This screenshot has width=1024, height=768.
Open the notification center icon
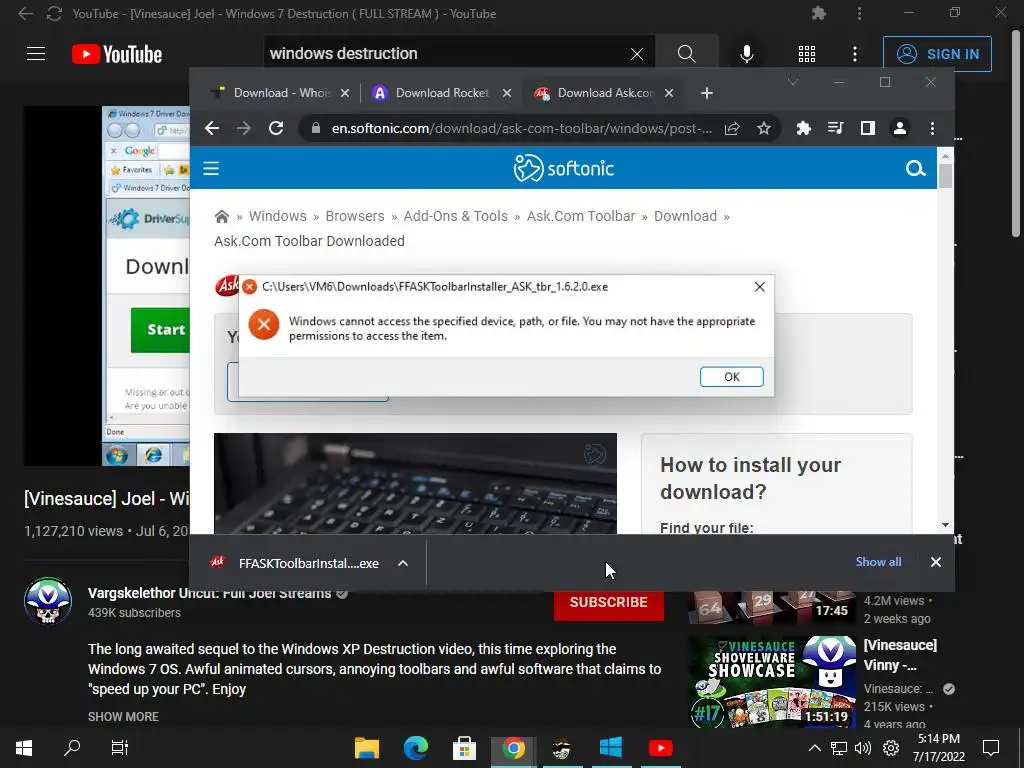tap(991, 748)
